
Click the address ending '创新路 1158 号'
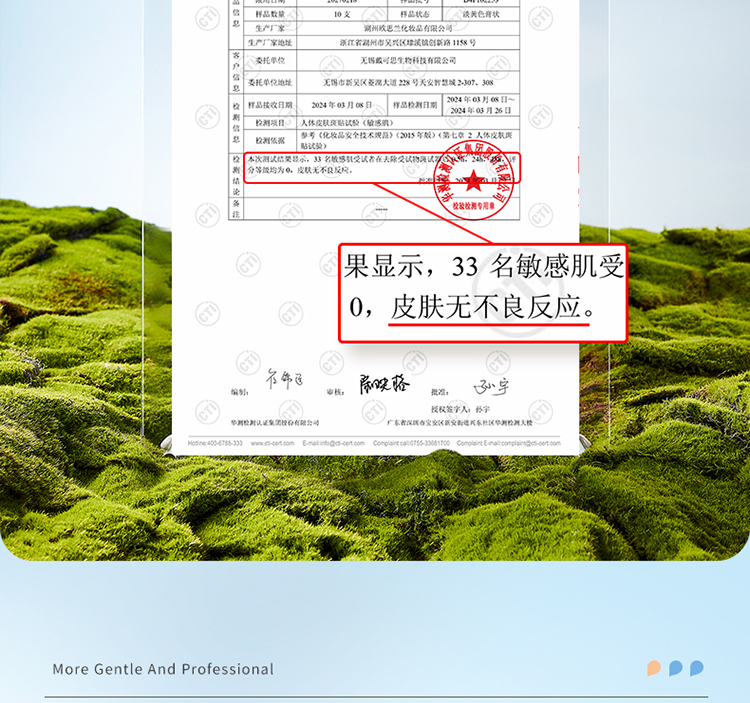408,43
